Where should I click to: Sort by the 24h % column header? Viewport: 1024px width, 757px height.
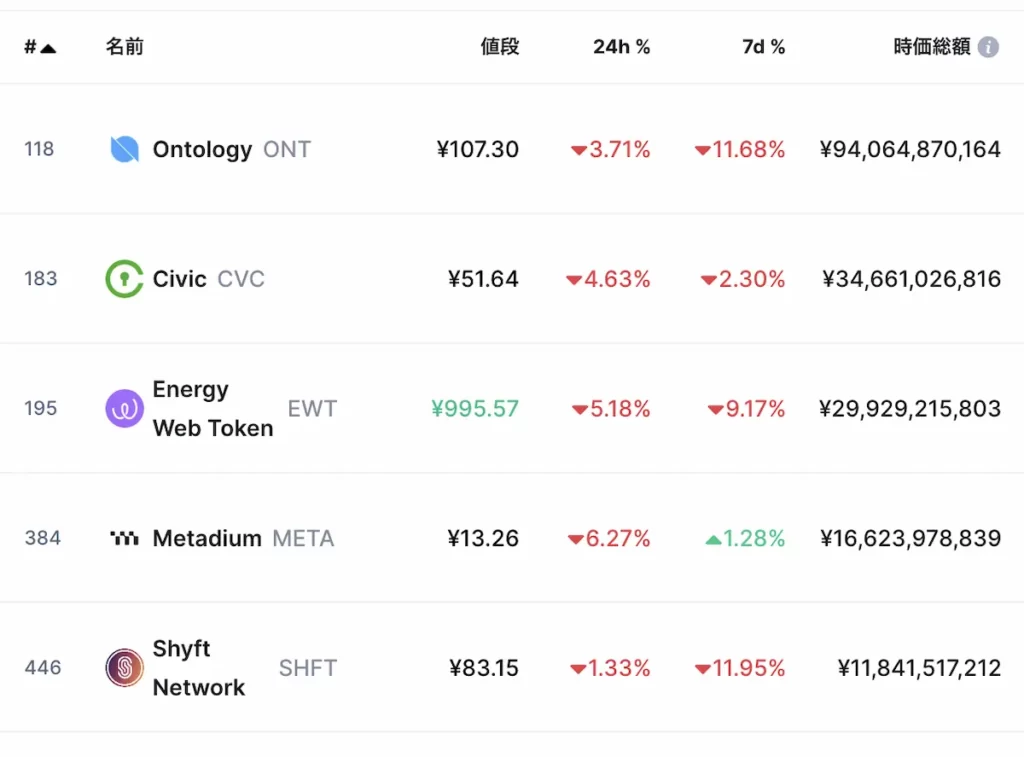point(621,47)
